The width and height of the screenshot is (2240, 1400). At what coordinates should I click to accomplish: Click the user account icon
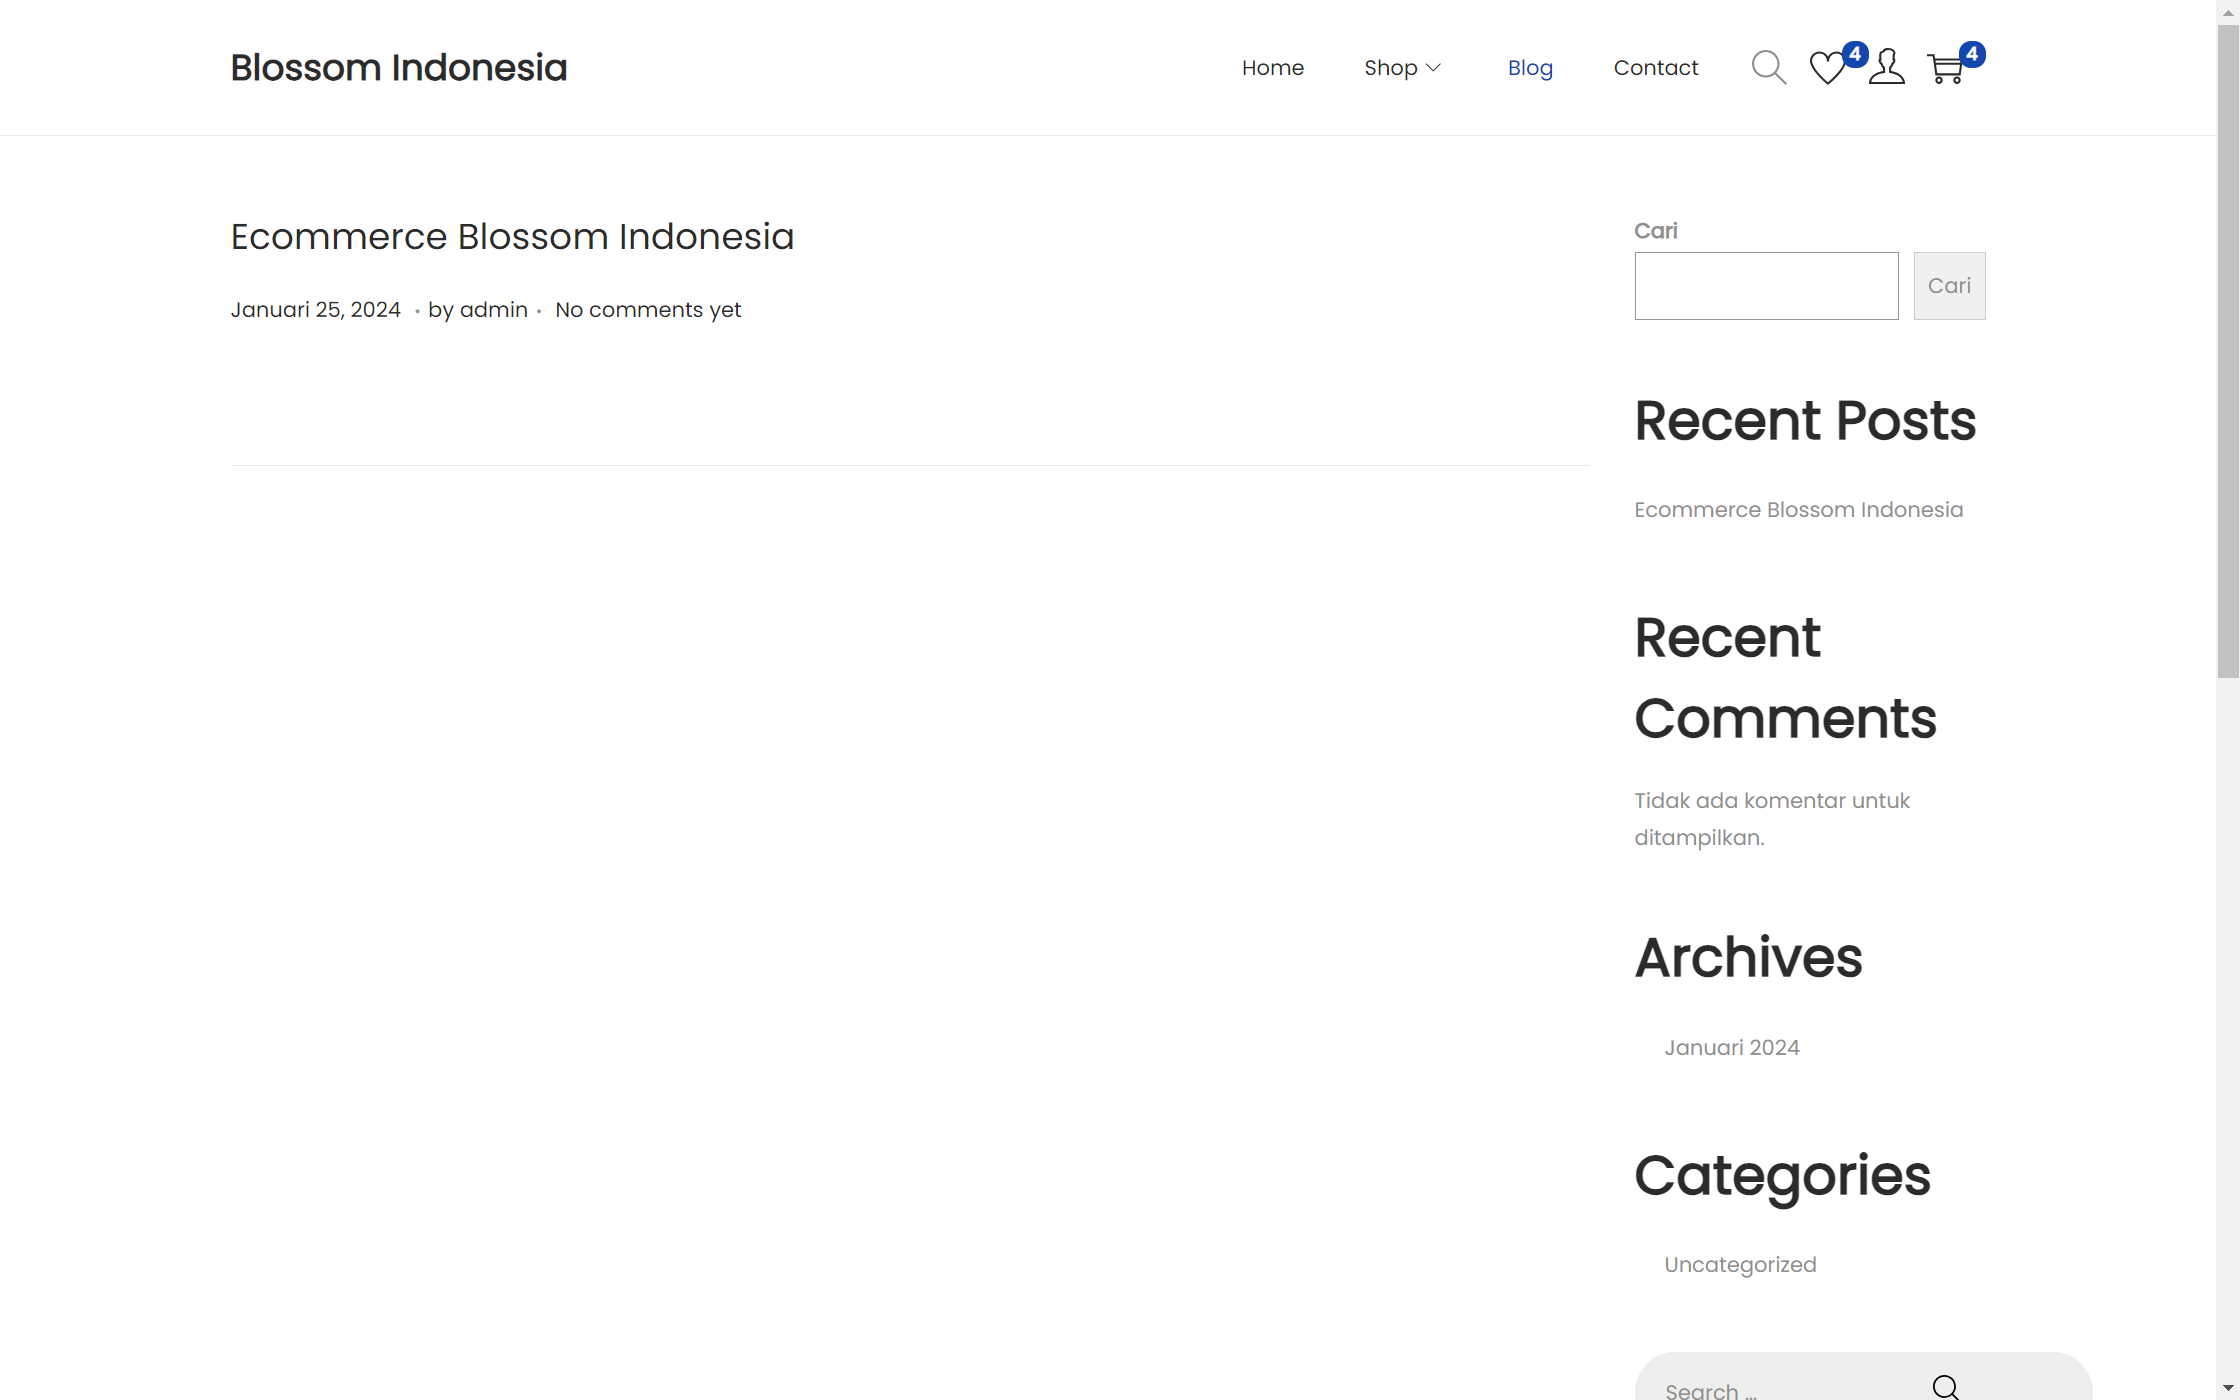1886,67
